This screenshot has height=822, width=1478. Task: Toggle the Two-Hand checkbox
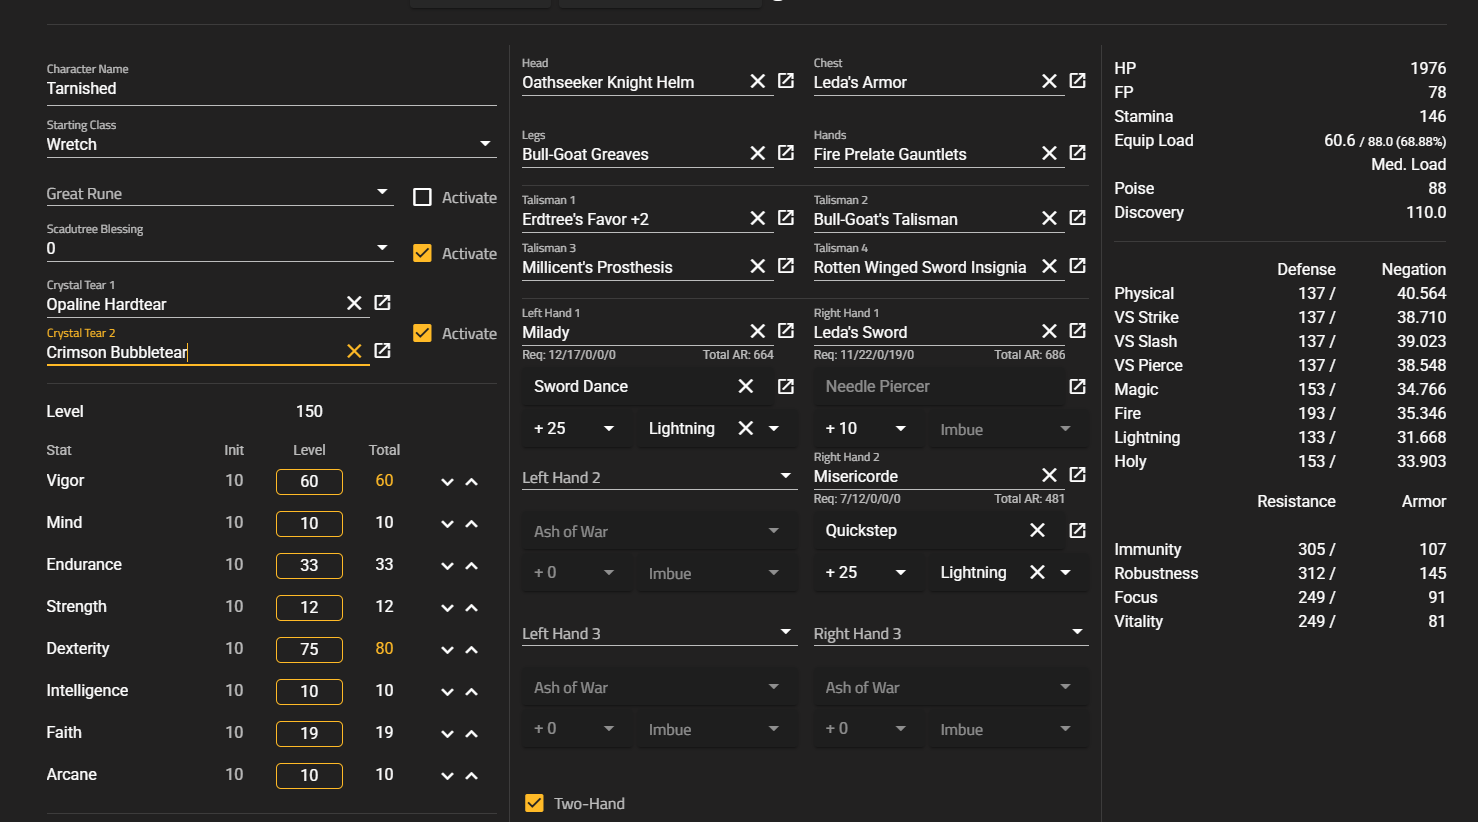point(535,803)
